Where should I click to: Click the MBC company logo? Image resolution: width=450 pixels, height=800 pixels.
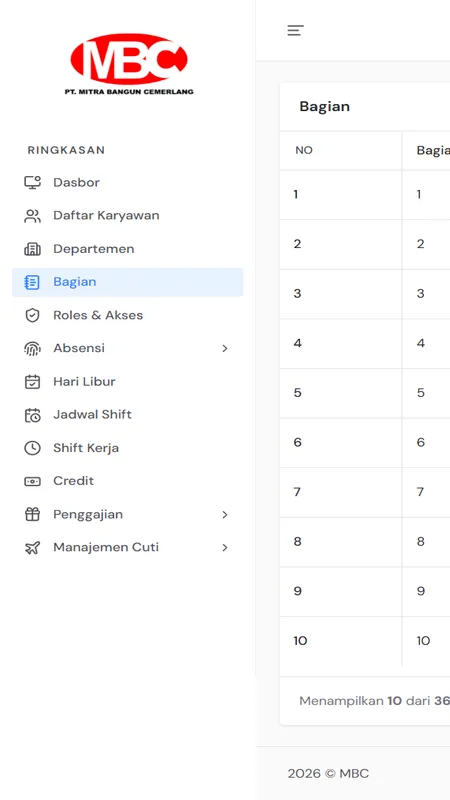(x=129, y=64)
